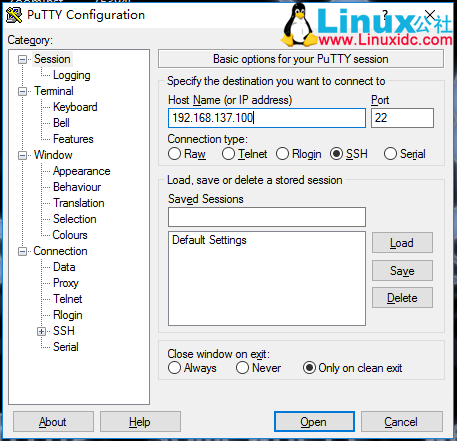The image size is (457, 441).
Task: Open the Serial category in tree
Action: (x=66, y=347)
